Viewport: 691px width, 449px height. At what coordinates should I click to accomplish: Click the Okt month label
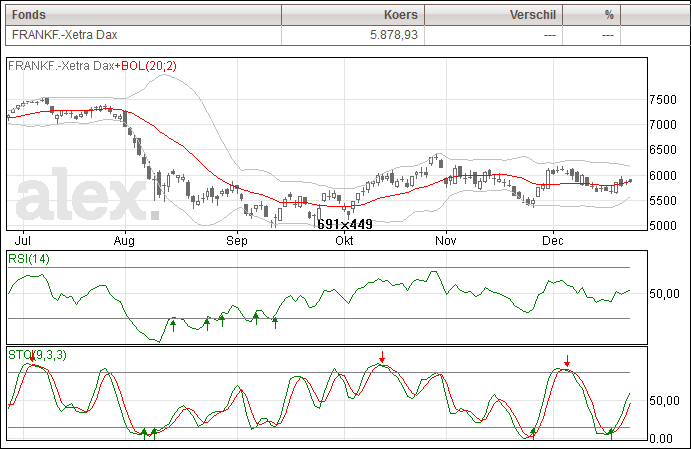coord(344,241)
